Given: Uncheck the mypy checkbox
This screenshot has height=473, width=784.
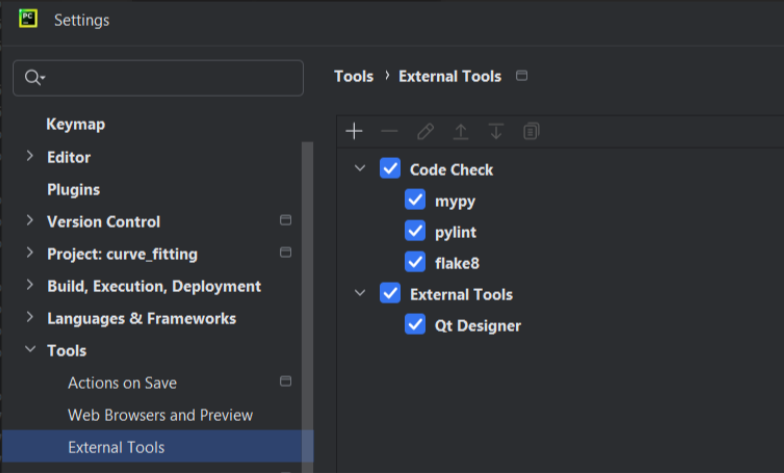Looking at the screenshot, I should click(415, 200).
